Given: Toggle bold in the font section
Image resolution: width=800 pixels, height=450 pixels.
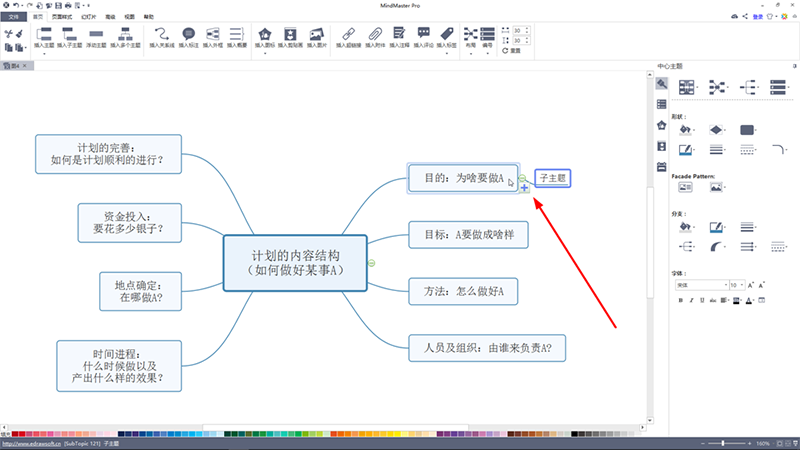Looking at the screenshot, I should point(678,300).
